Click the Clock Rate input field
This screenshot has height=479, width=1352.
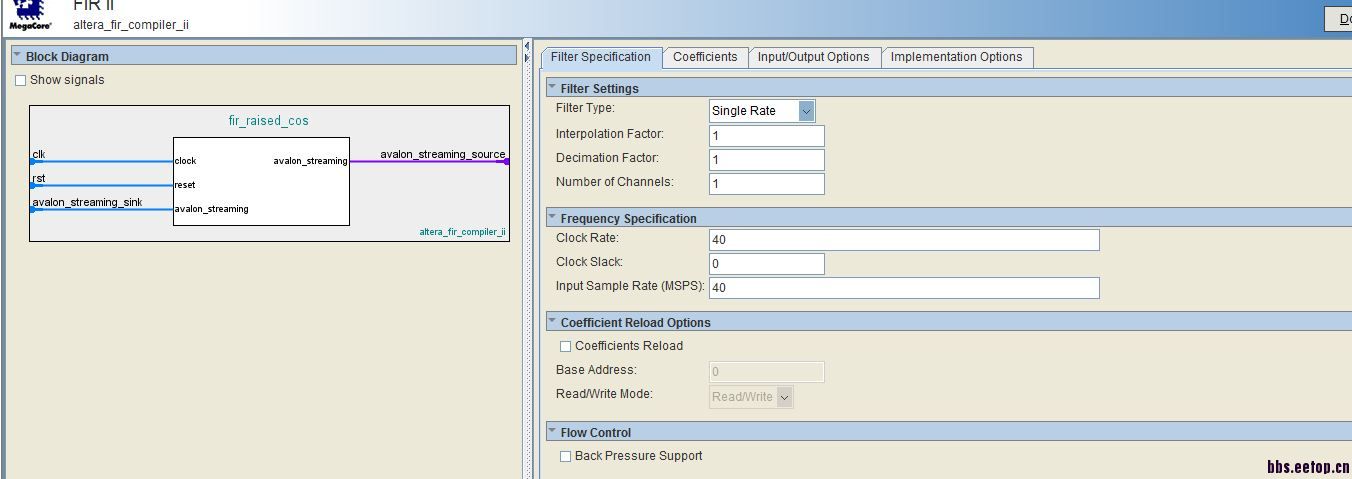tap(903, 240)
